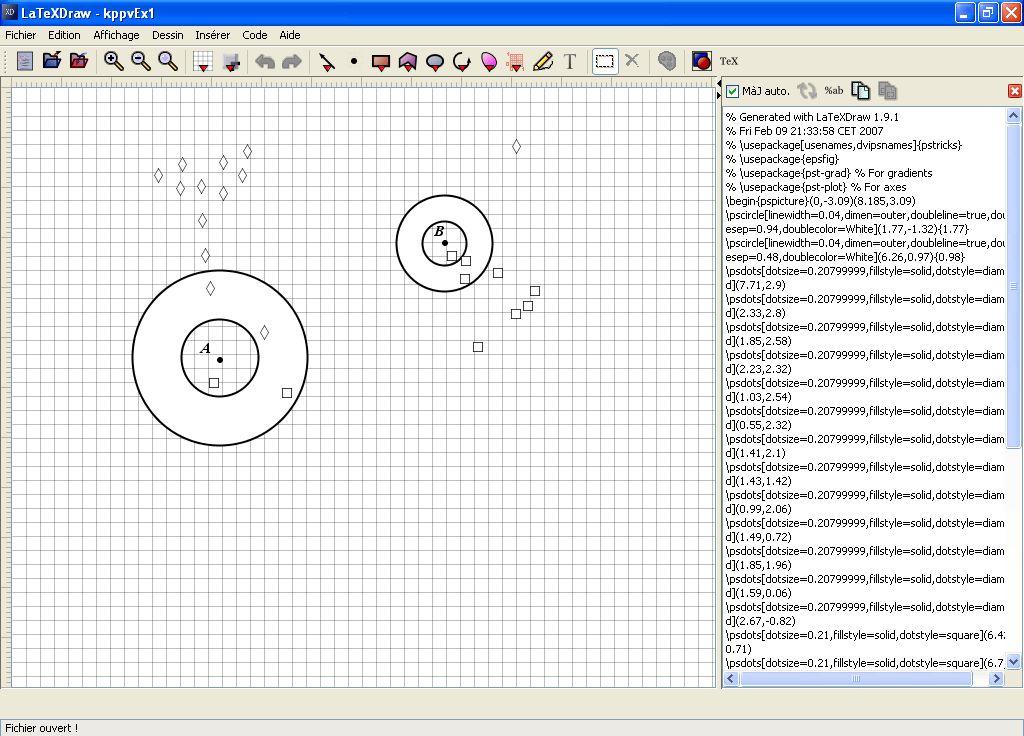Click the label B in the small circle
Image resolution: width=1024 pixels, height=736 pixels.
coord(439,231)
